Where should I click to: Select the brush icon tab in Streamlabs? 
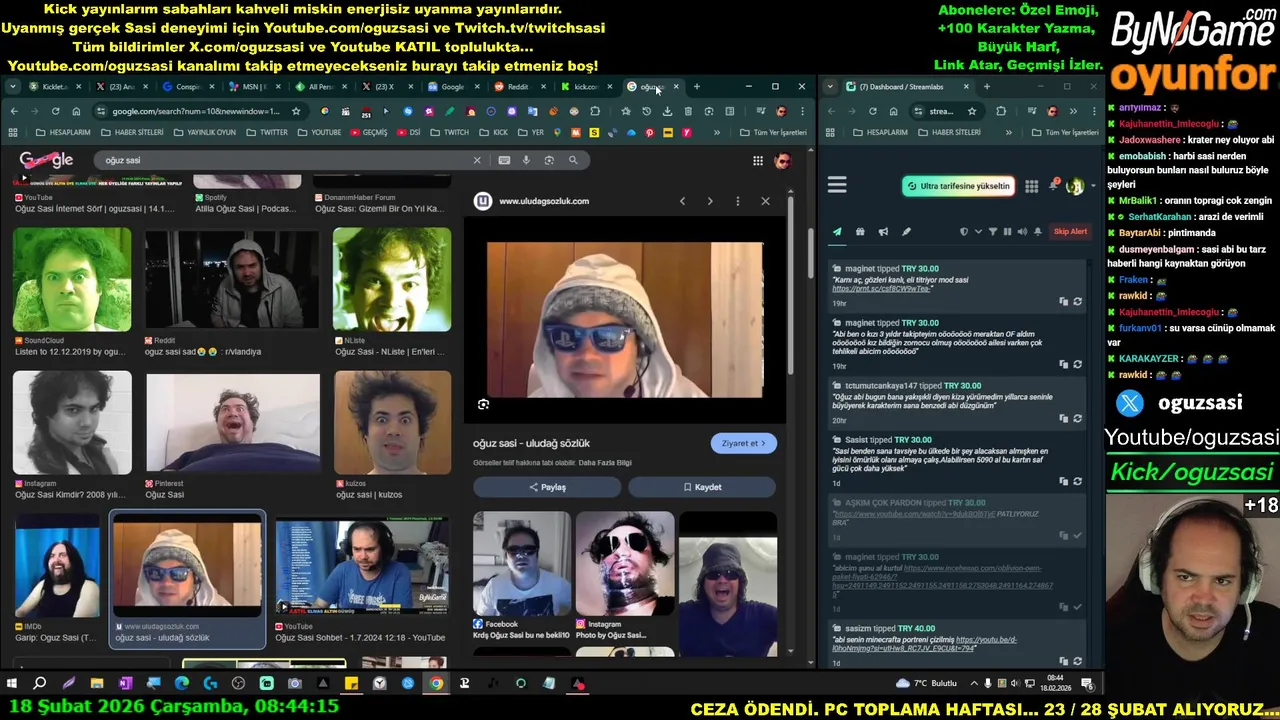(x=906, y=232)
